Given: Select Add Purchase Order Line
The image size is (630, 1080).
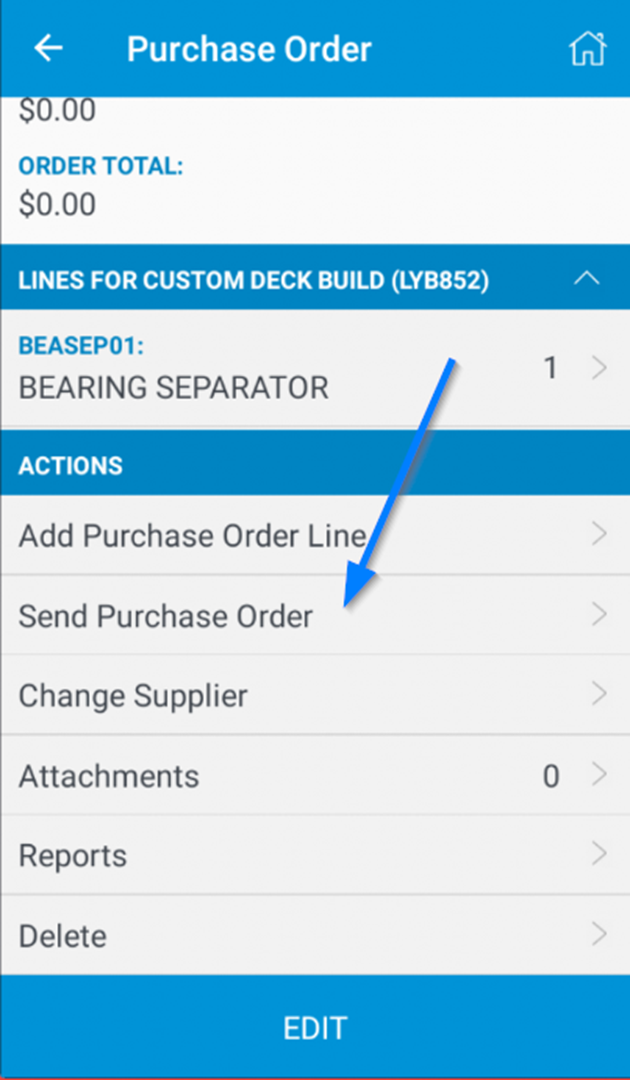Looking at the screenshot, I should point(193,535).
